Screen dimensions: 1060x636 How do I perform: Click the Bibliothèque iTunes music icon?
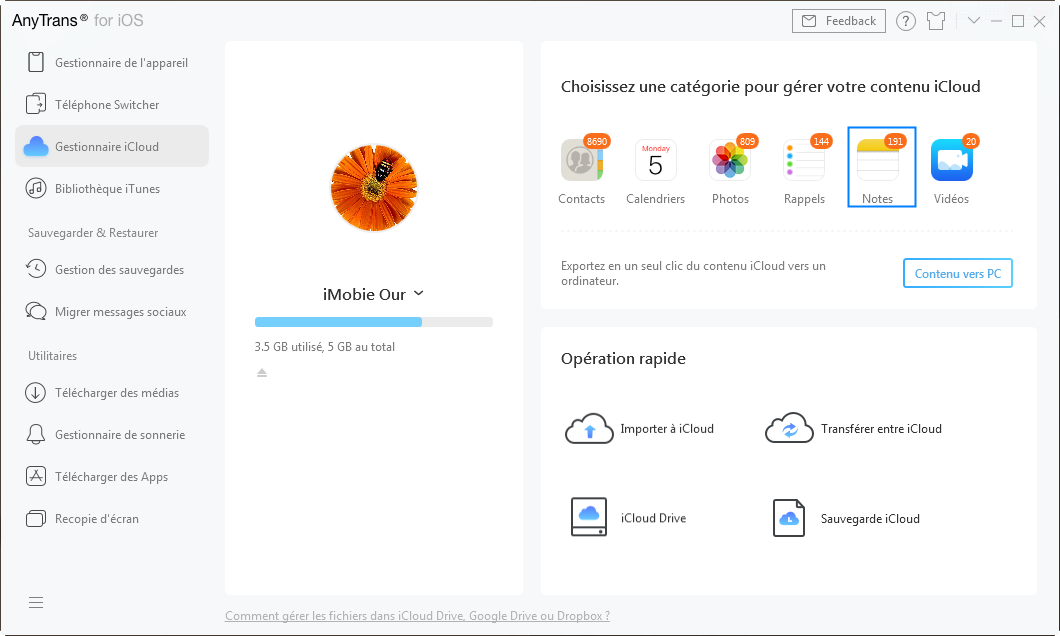[x=36, y=188]
